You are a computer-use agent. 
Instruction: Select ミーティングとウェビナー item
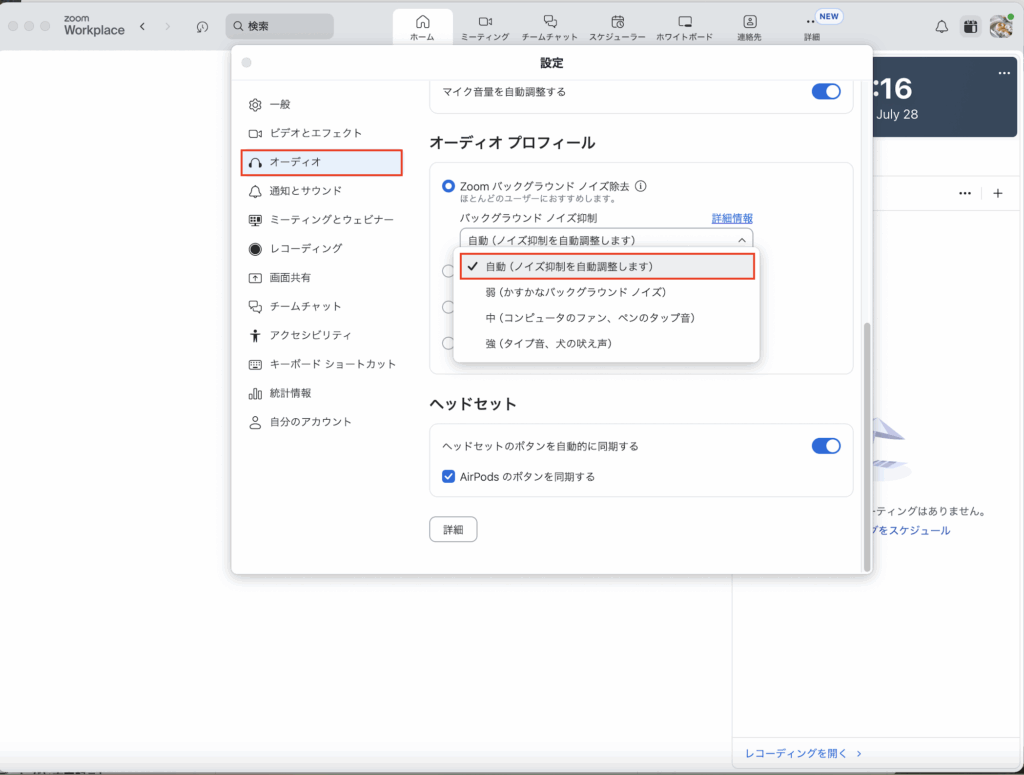pos(321,220)
